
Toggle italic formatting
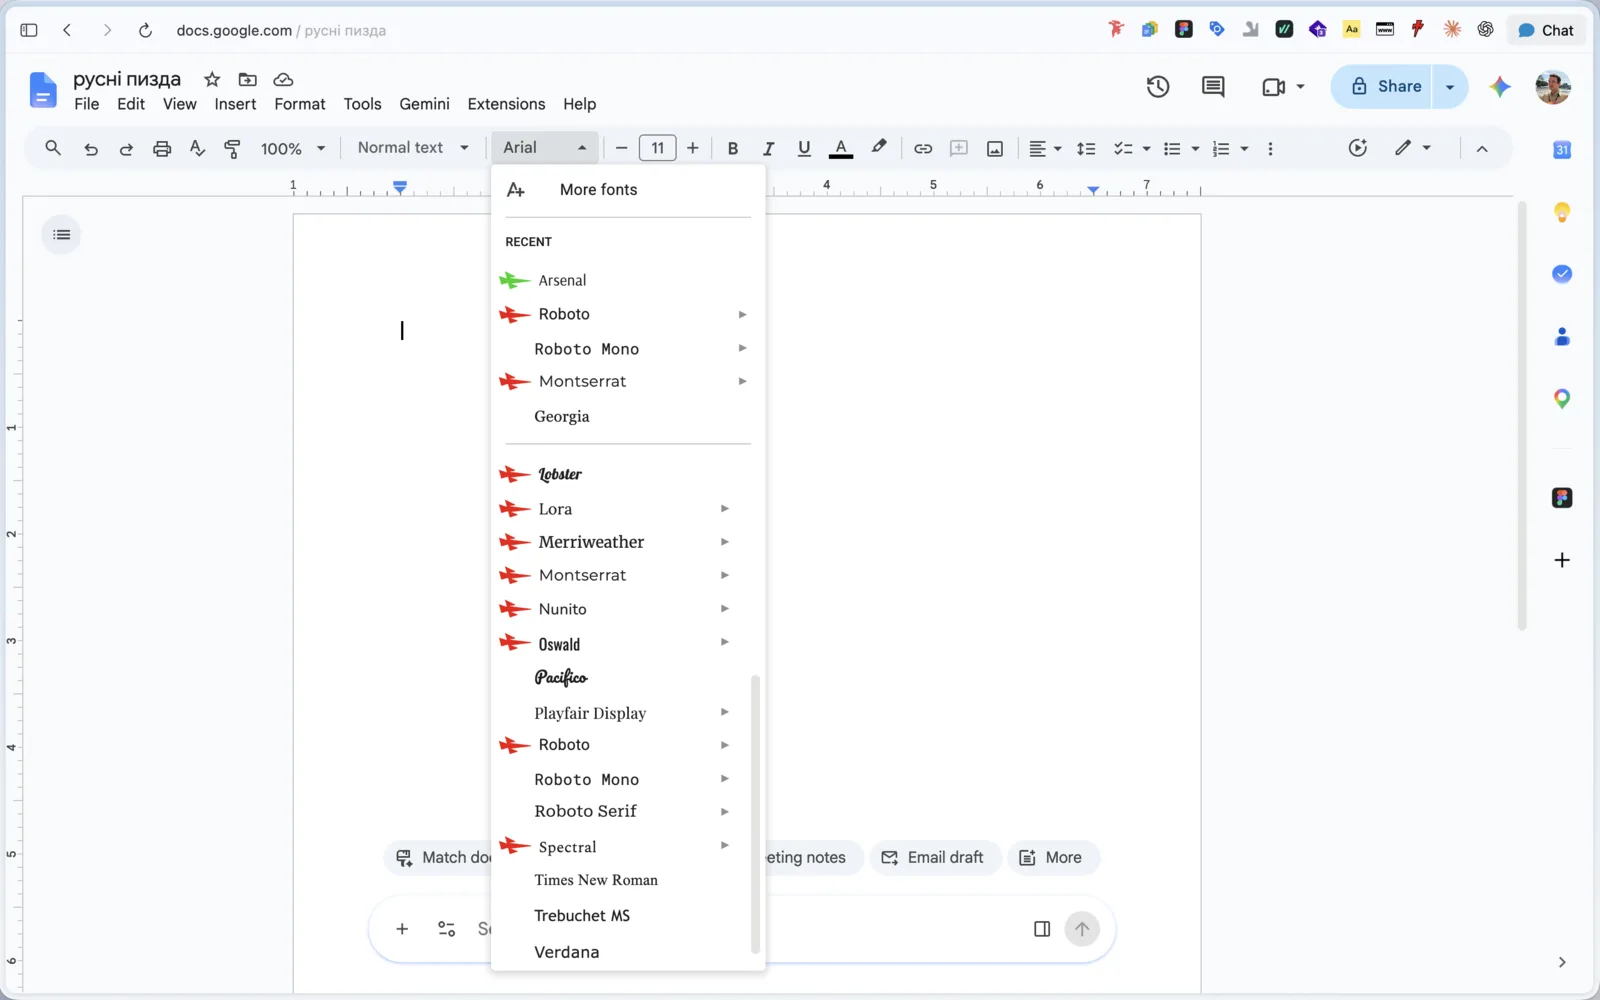click(x=768, y=148)
